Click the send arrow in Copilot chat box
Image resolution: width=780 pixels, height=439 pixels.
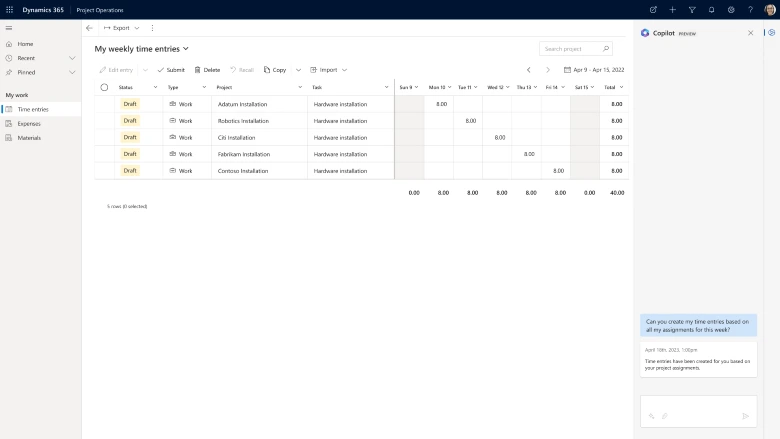click(745, 415)
